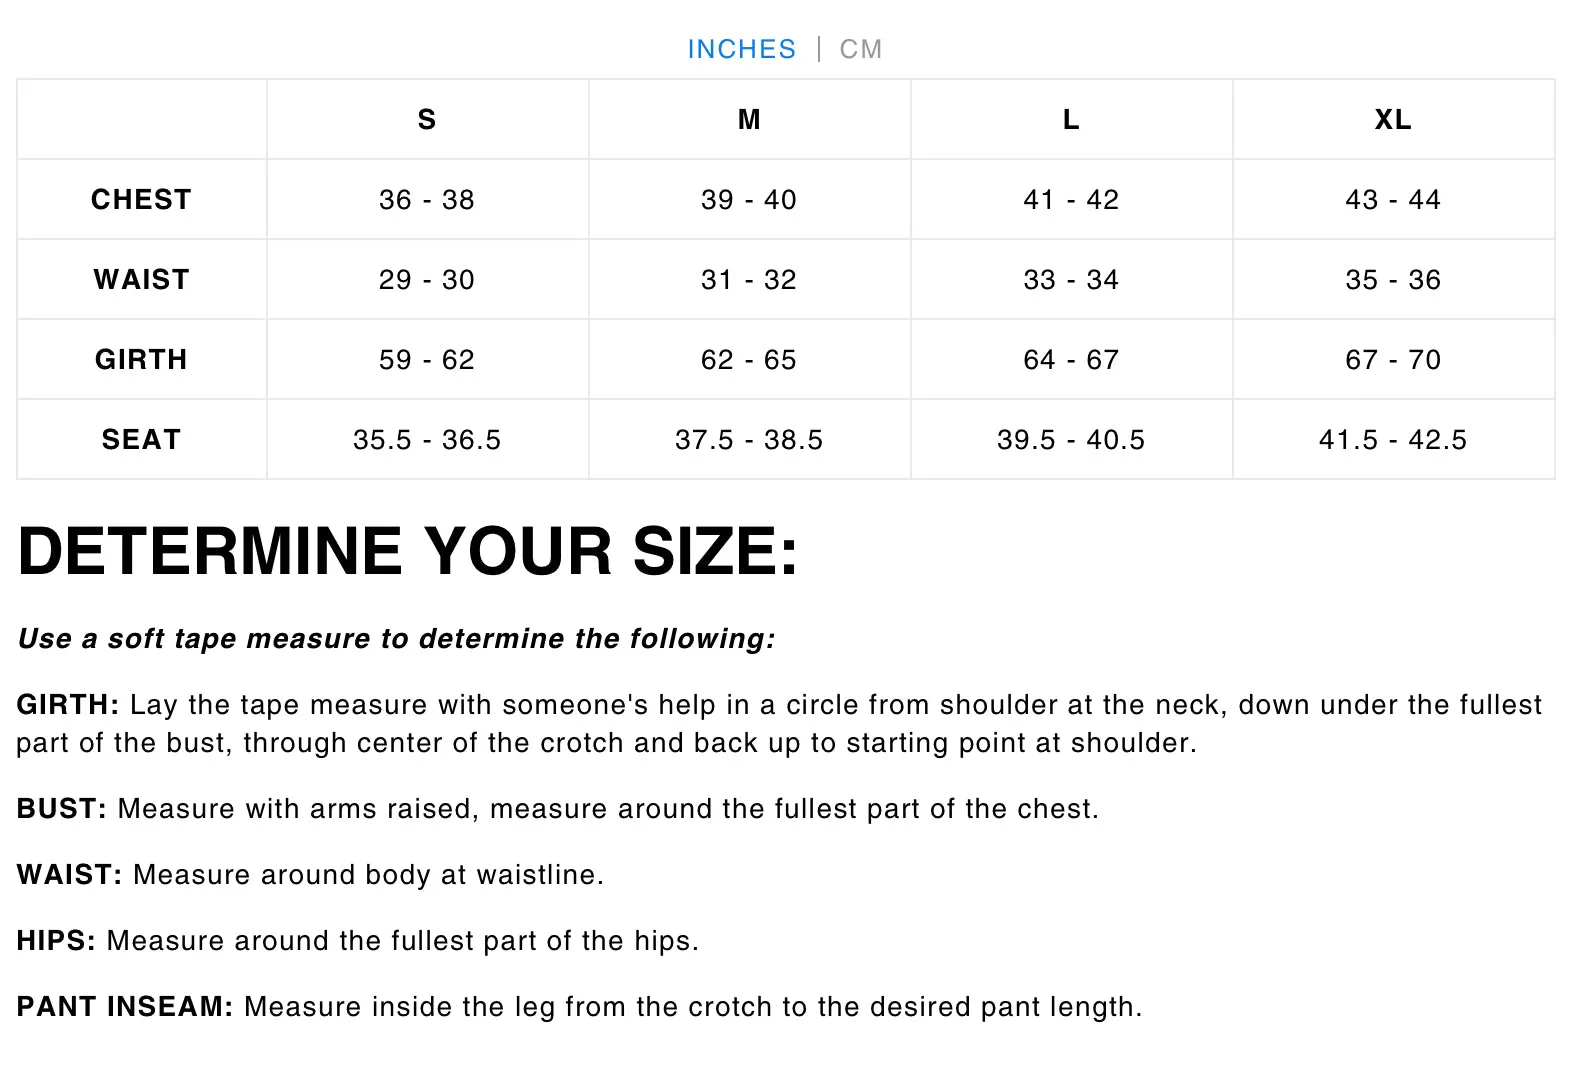The height and width of the screenshot is (1079, 1579).
Task: Switch units to CM
Action: pyautogui.click(x=860, y=49)
